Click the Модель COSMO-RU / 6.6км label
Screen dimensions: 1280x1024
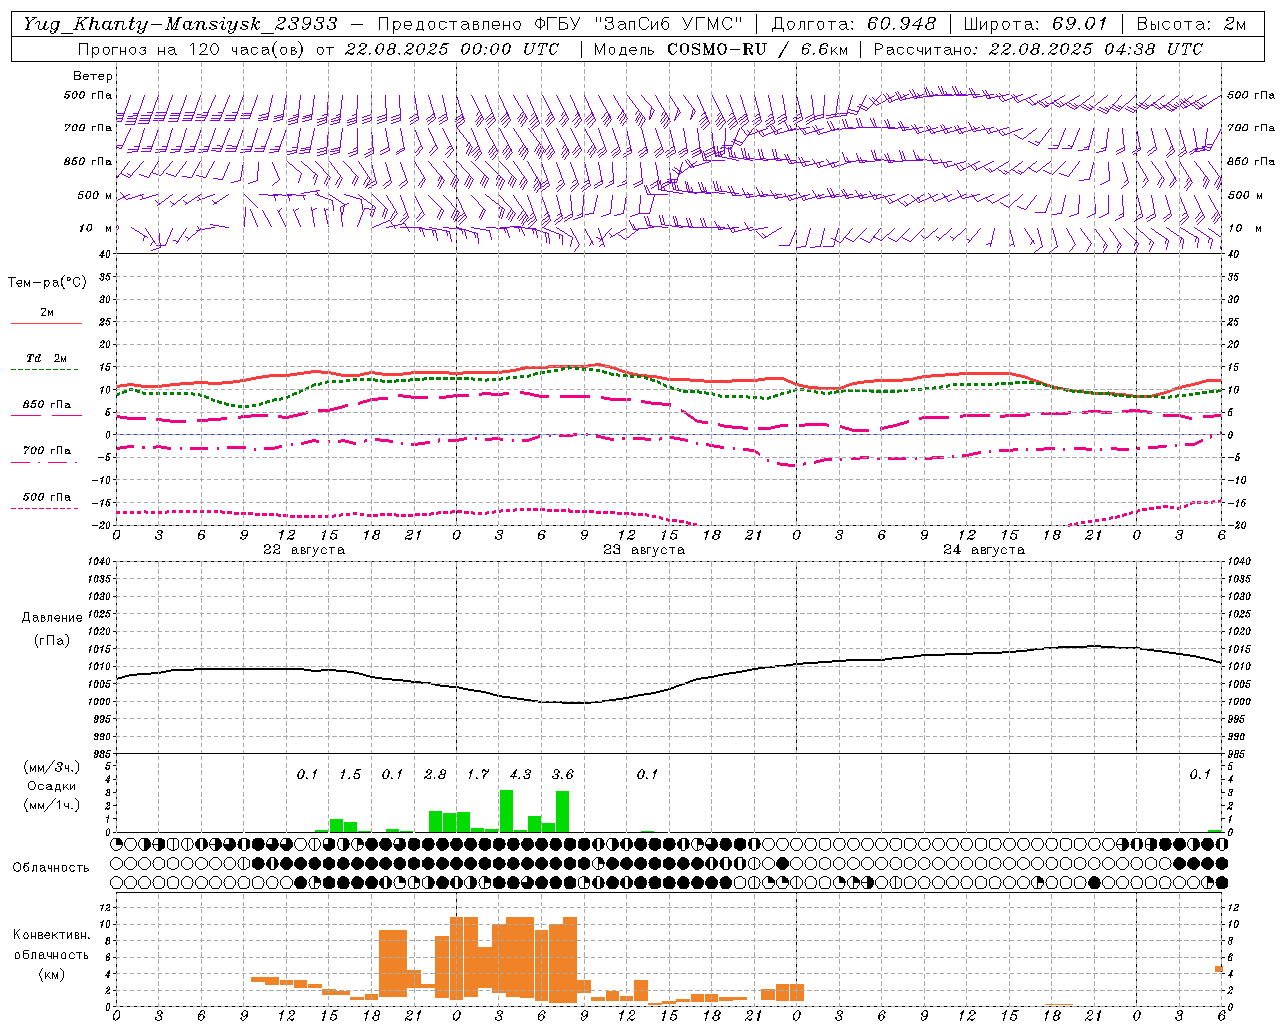(721, 48)
